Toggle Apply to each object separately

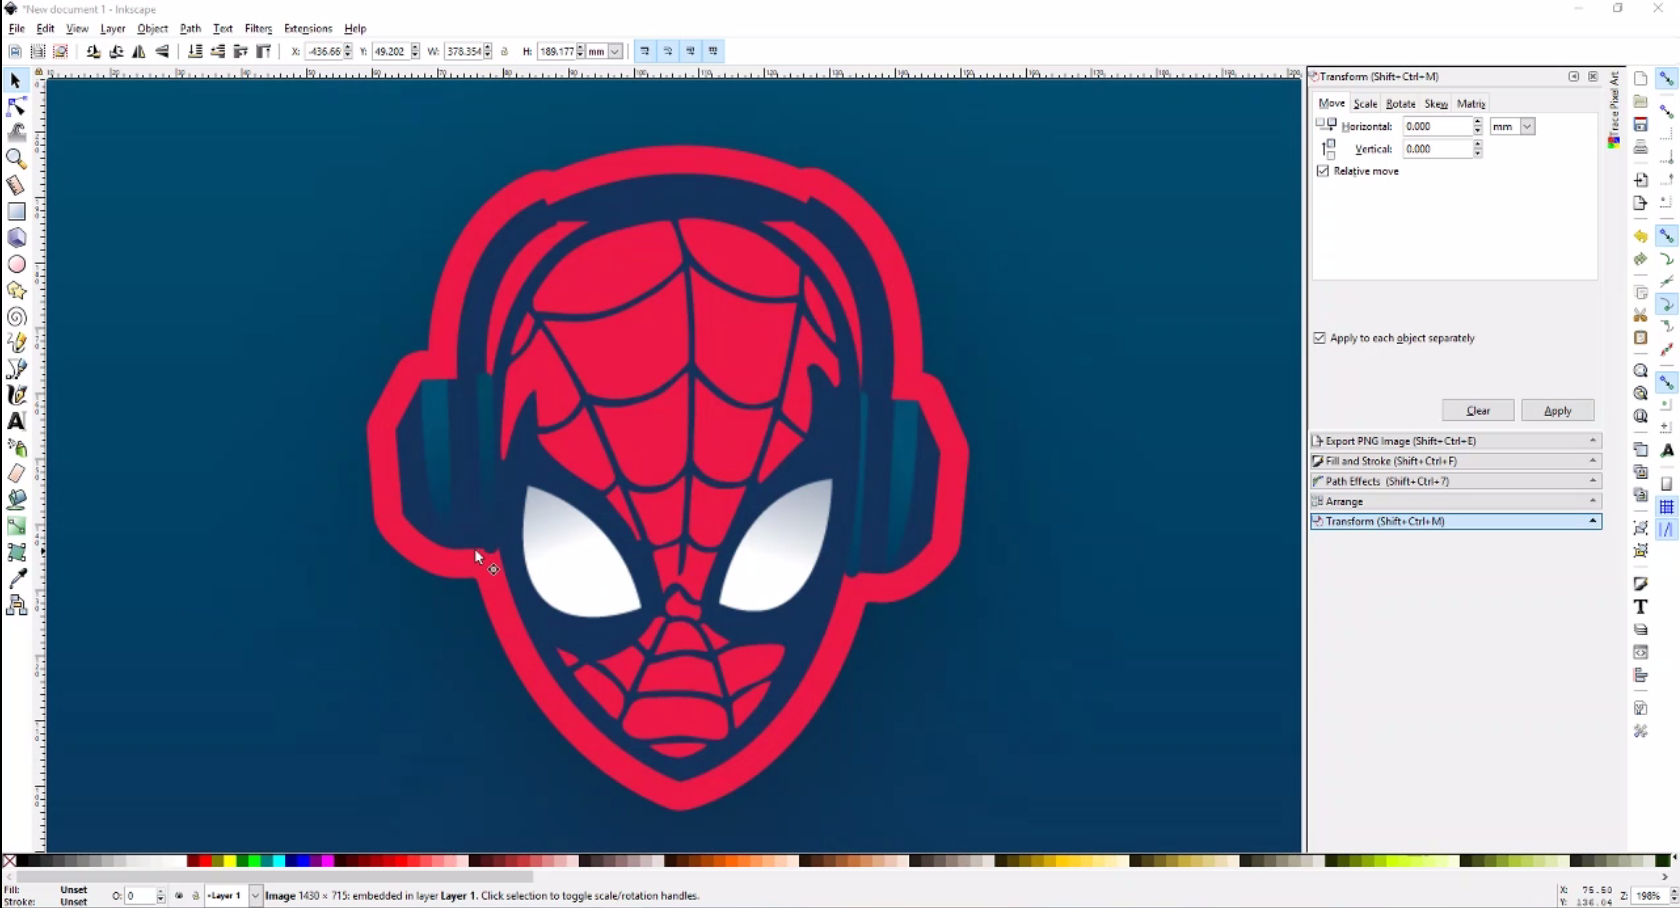pyautogui.click(x=1319, y=338)
